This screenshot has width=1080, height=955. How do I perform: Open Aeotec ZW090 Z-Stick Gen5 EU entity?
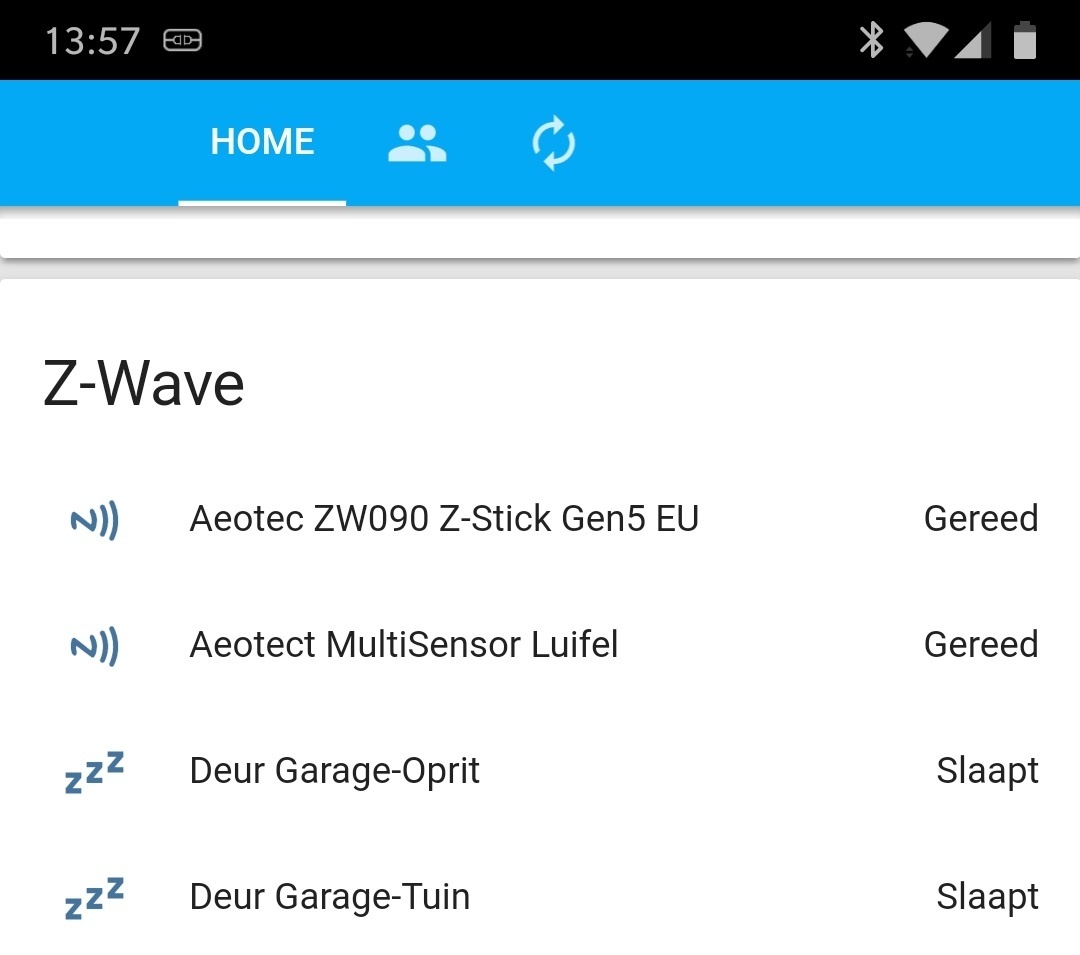(x=444, y=519)
